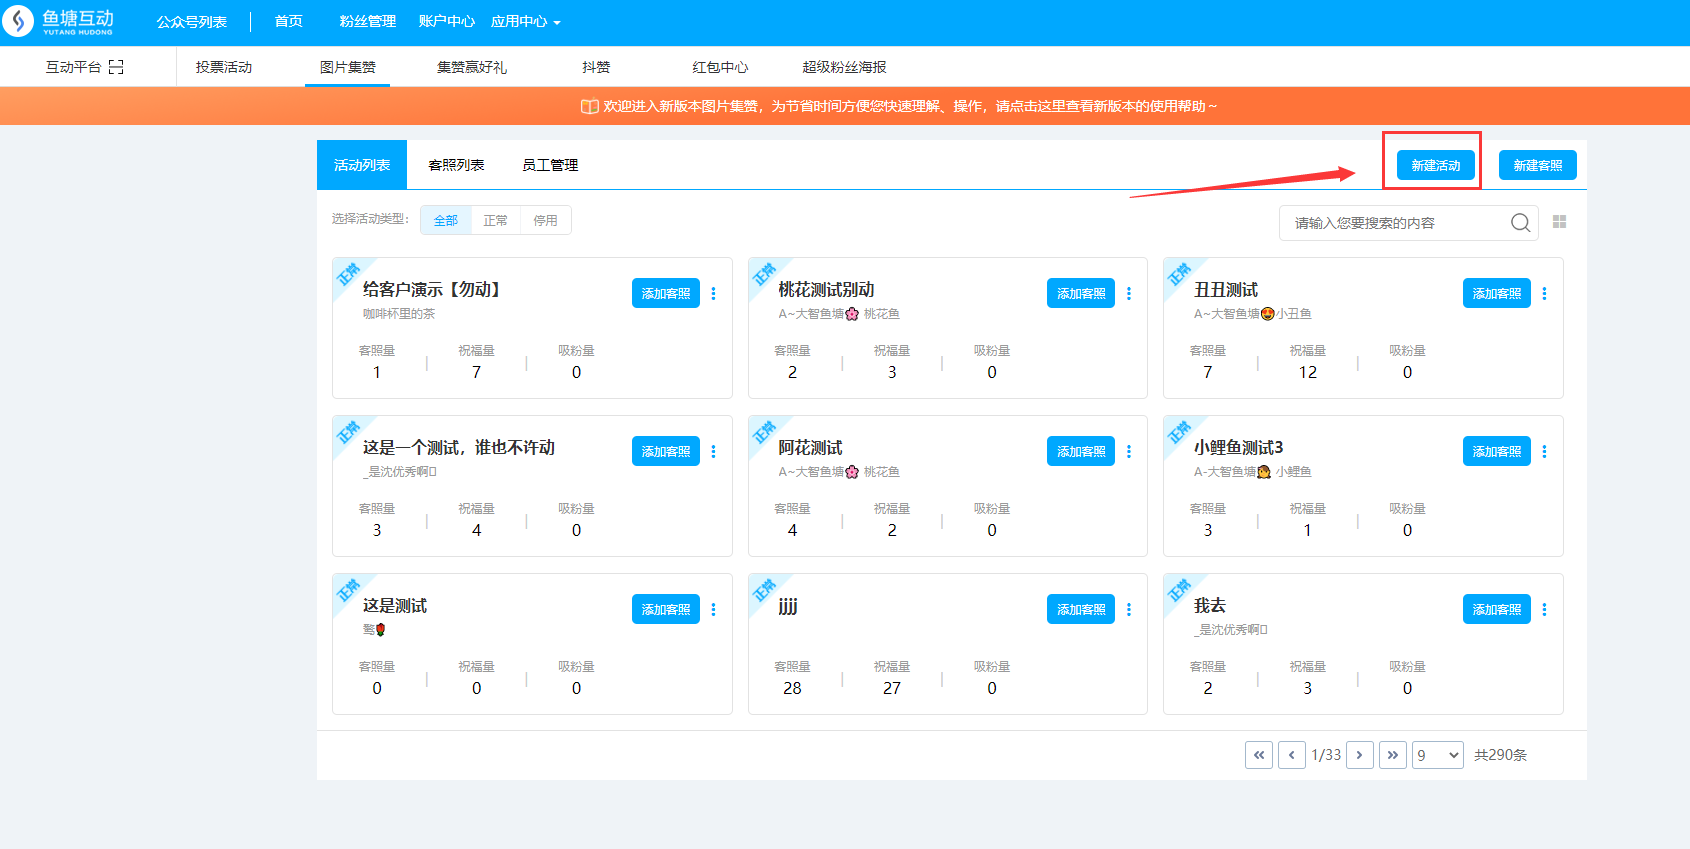Open three-dot menu on 我去 card
Image resolution: width=1690 pixels, height=849 pixels.
pyautogui.click(x=1544, y=610)
